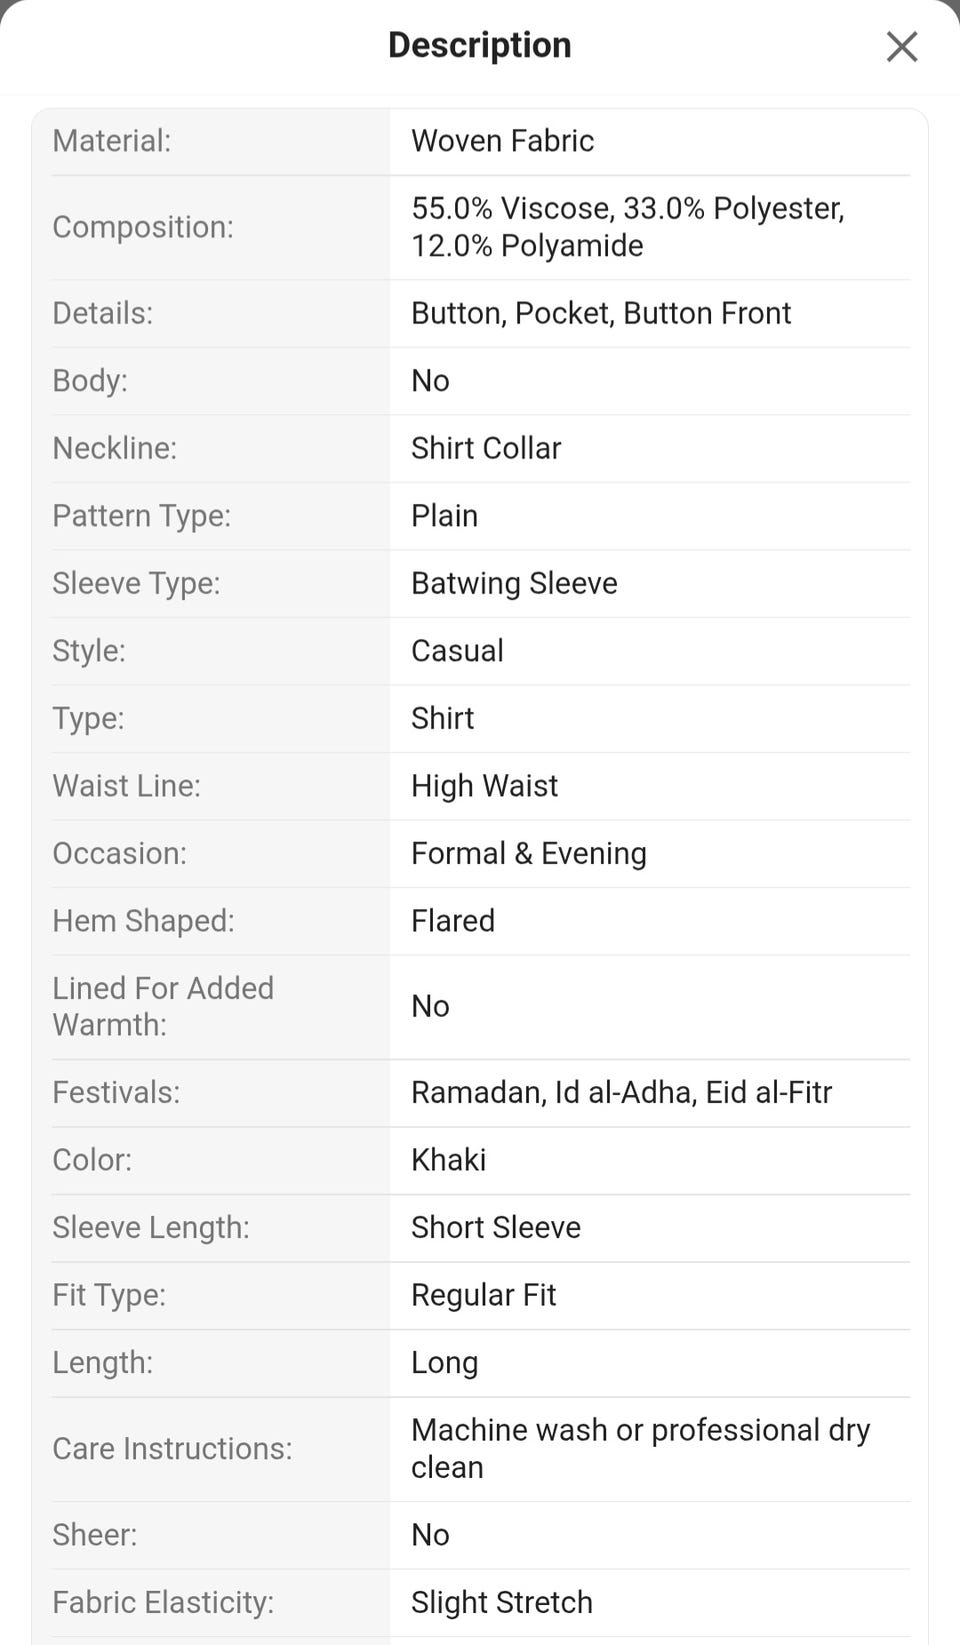
Task: Tap the Pattern Type label
Action: pyautogui.click(x=141, y=516)
